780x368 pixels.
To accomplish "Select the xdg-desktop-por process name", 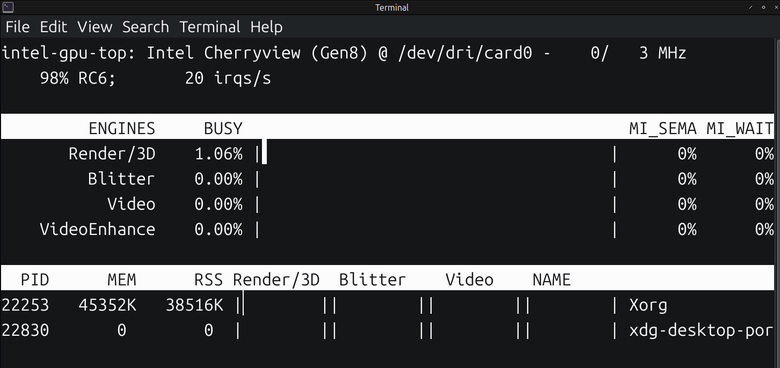I will point(701,330).
